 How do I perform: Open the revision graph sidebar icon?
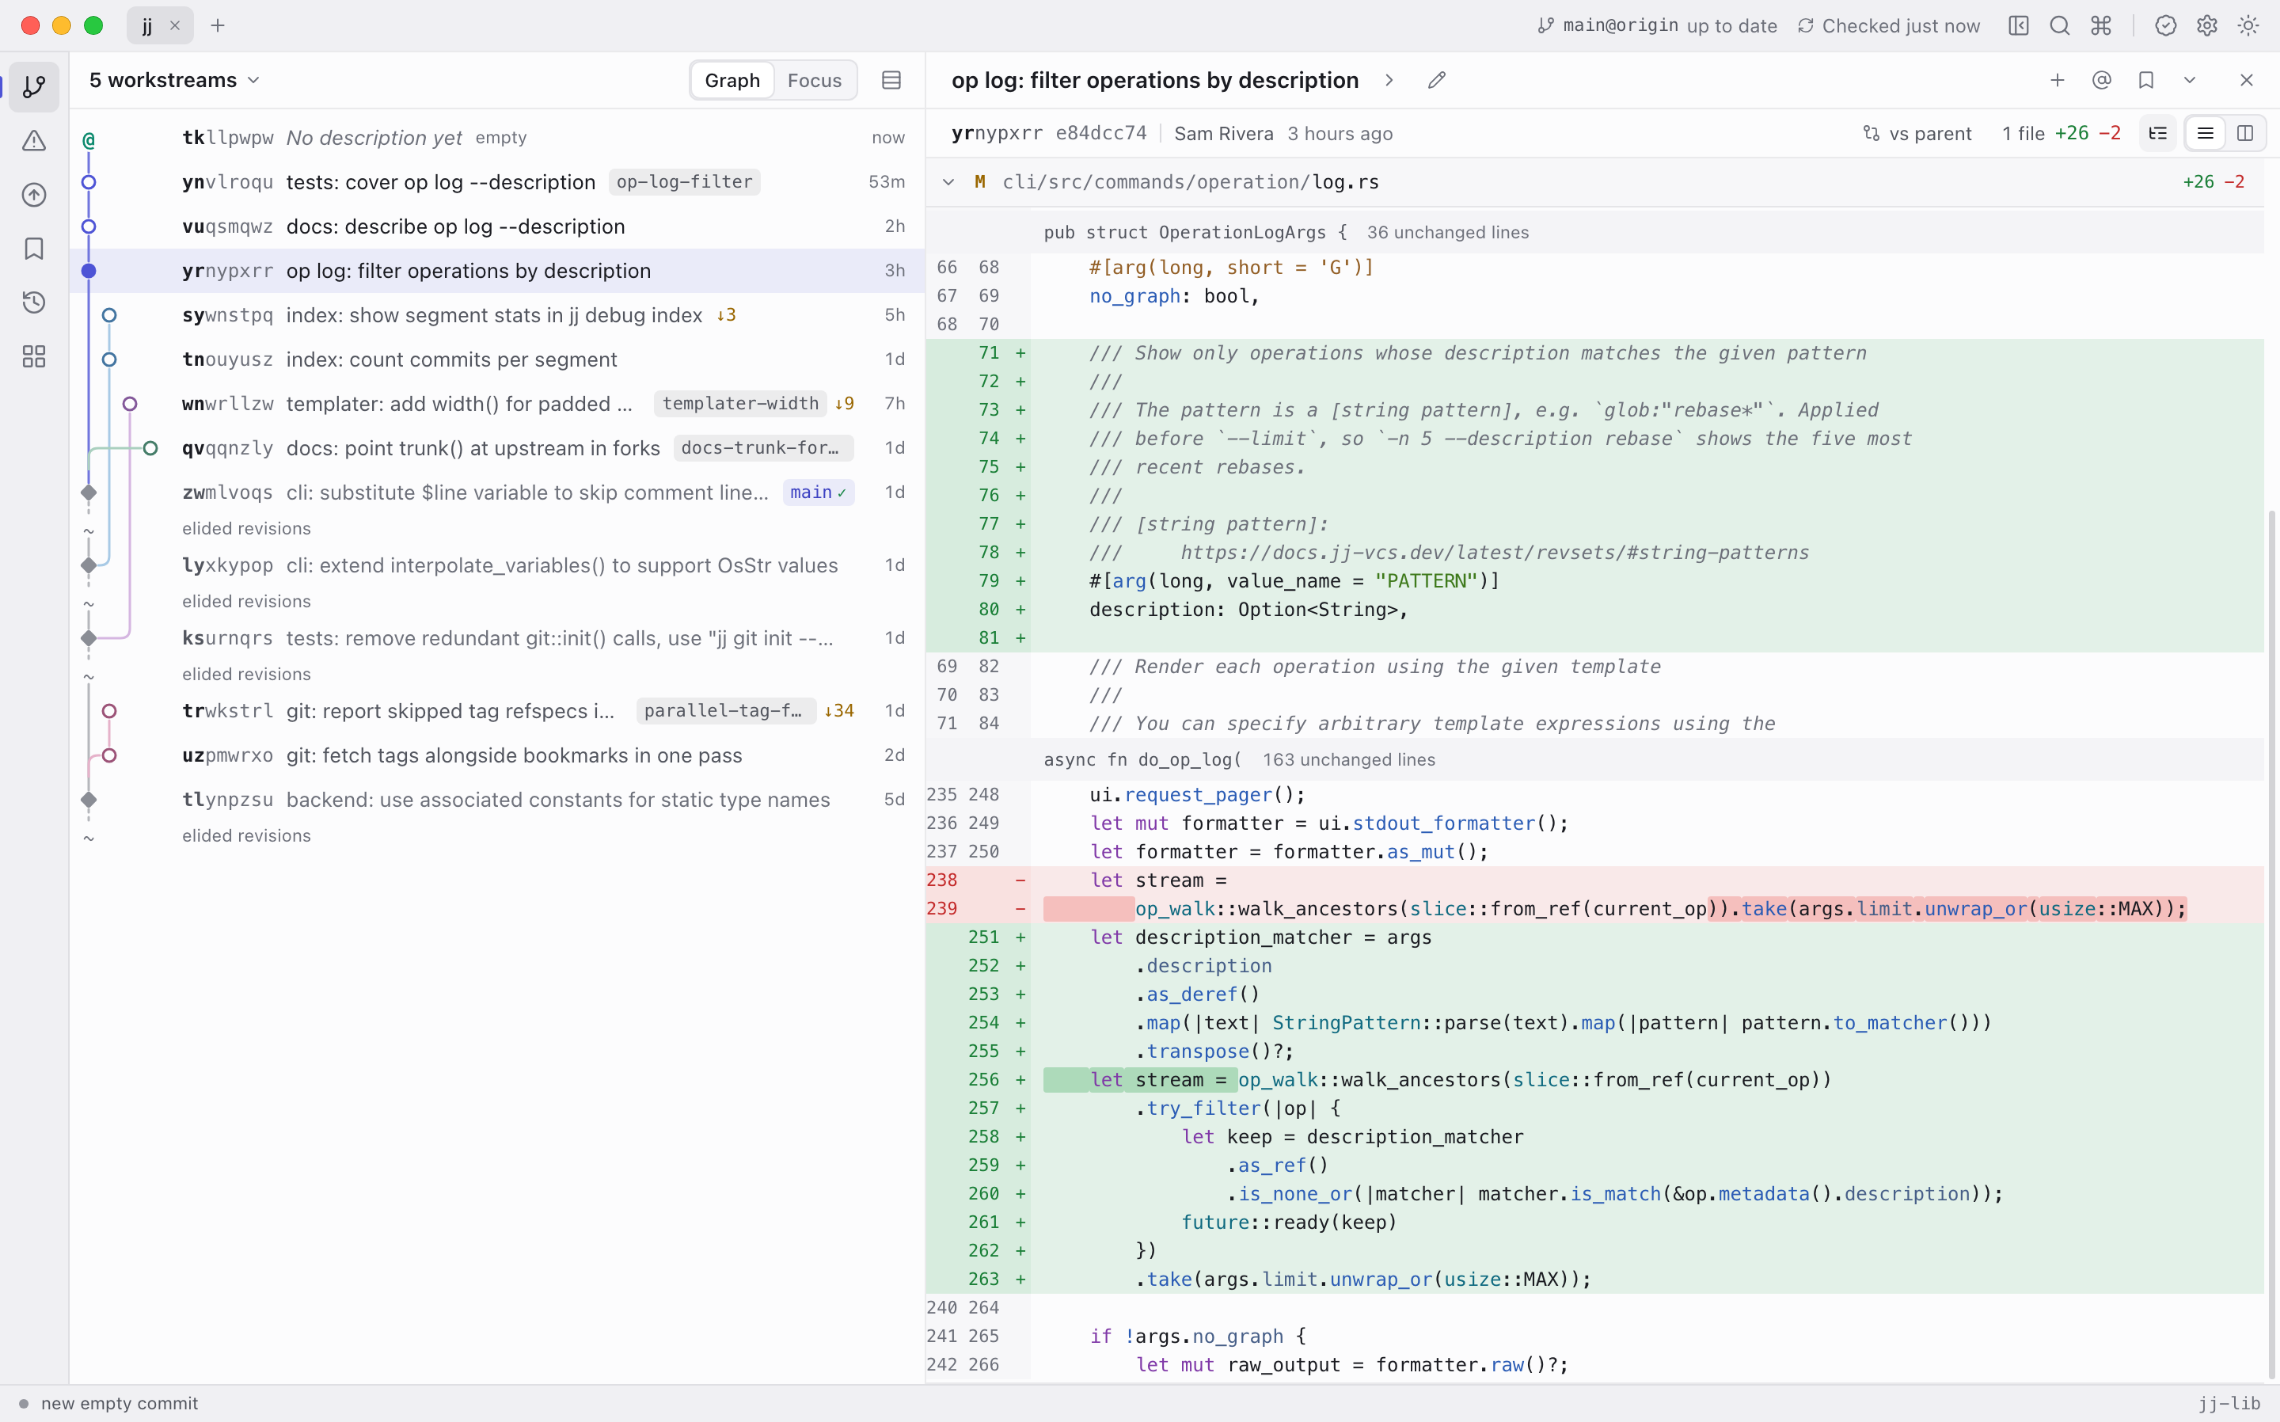tap(34, 87)
